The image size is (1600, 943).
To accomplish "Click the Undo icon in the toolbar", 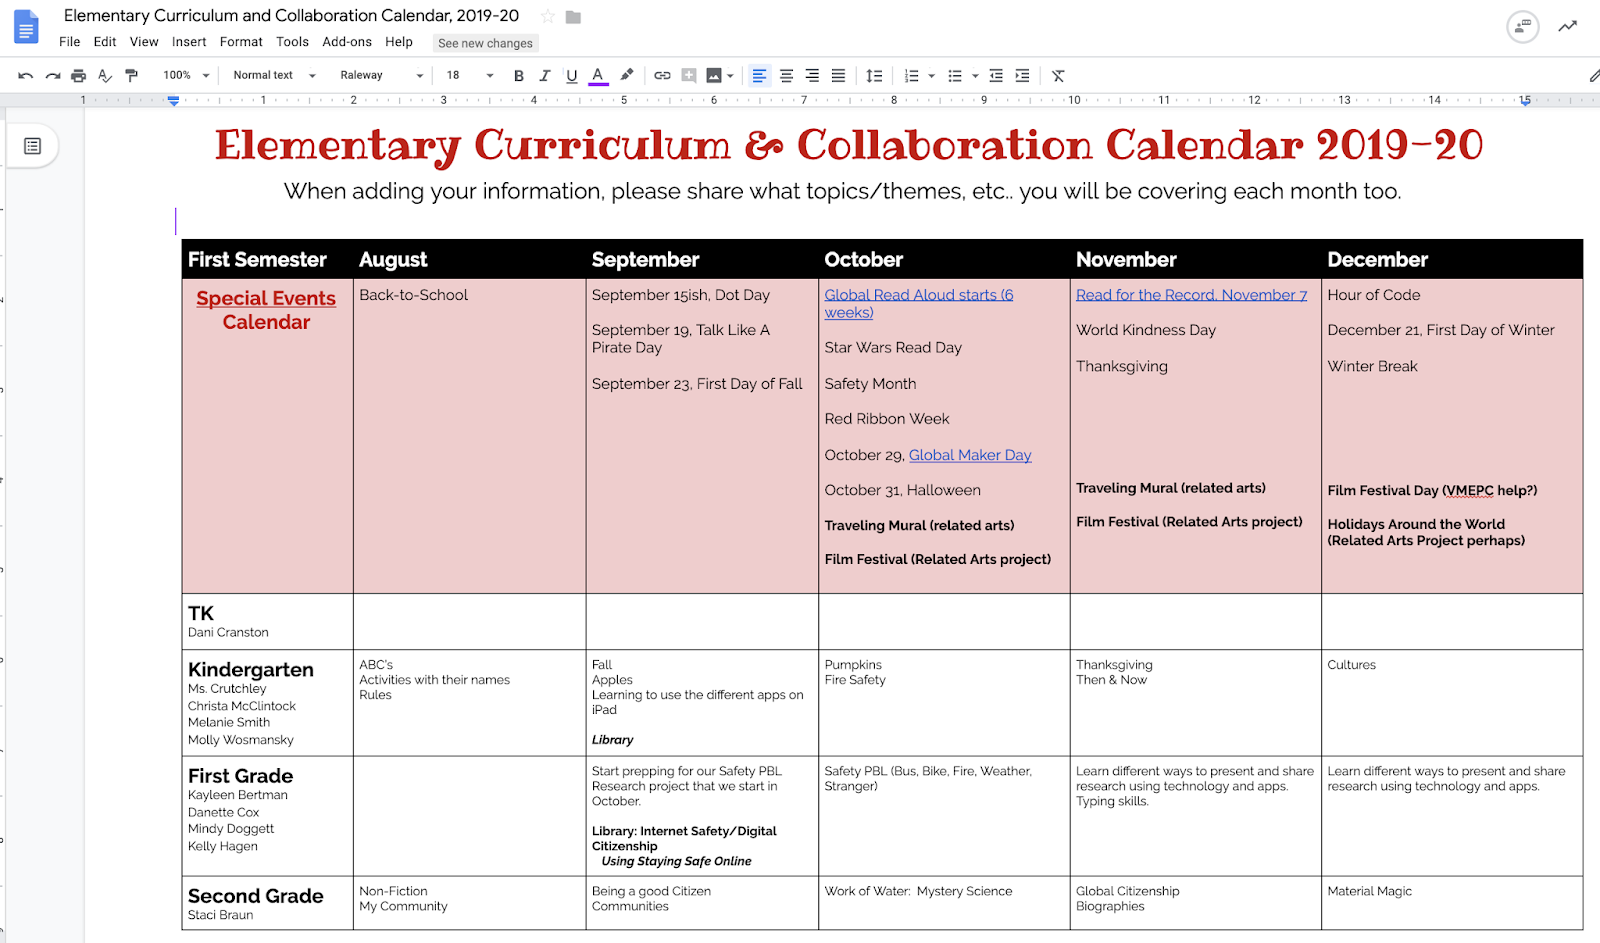I will pos(25,75).
